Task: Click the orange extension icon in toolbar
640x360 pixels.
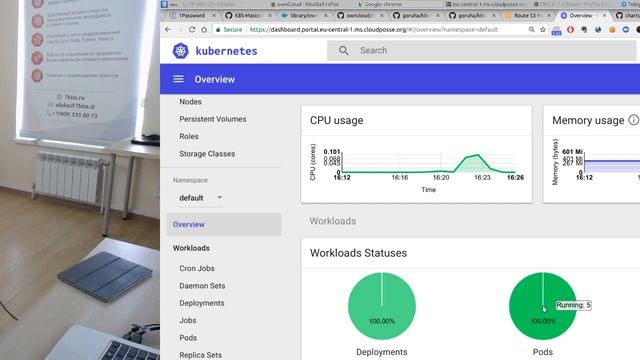Action: pyautogui.click(x=612, y=30)
